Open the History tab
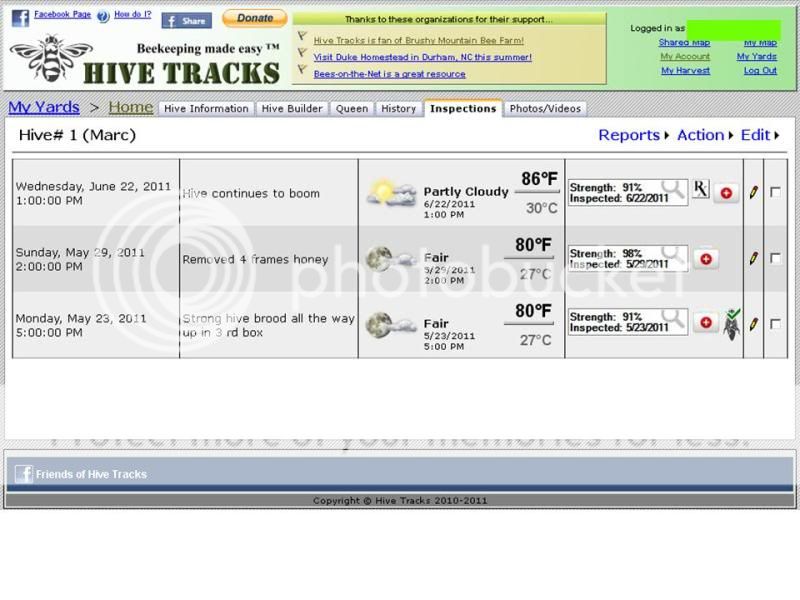The image size is (800, 600). 398,109
